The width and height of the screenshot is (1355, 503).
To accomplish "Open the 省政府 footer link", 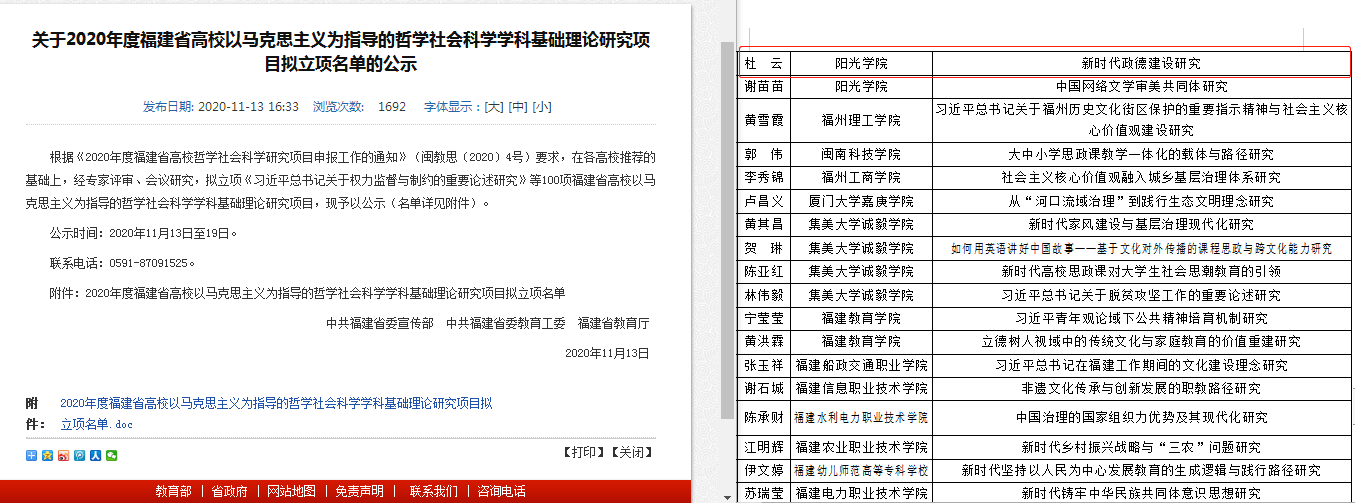I will tap(229, 491).
